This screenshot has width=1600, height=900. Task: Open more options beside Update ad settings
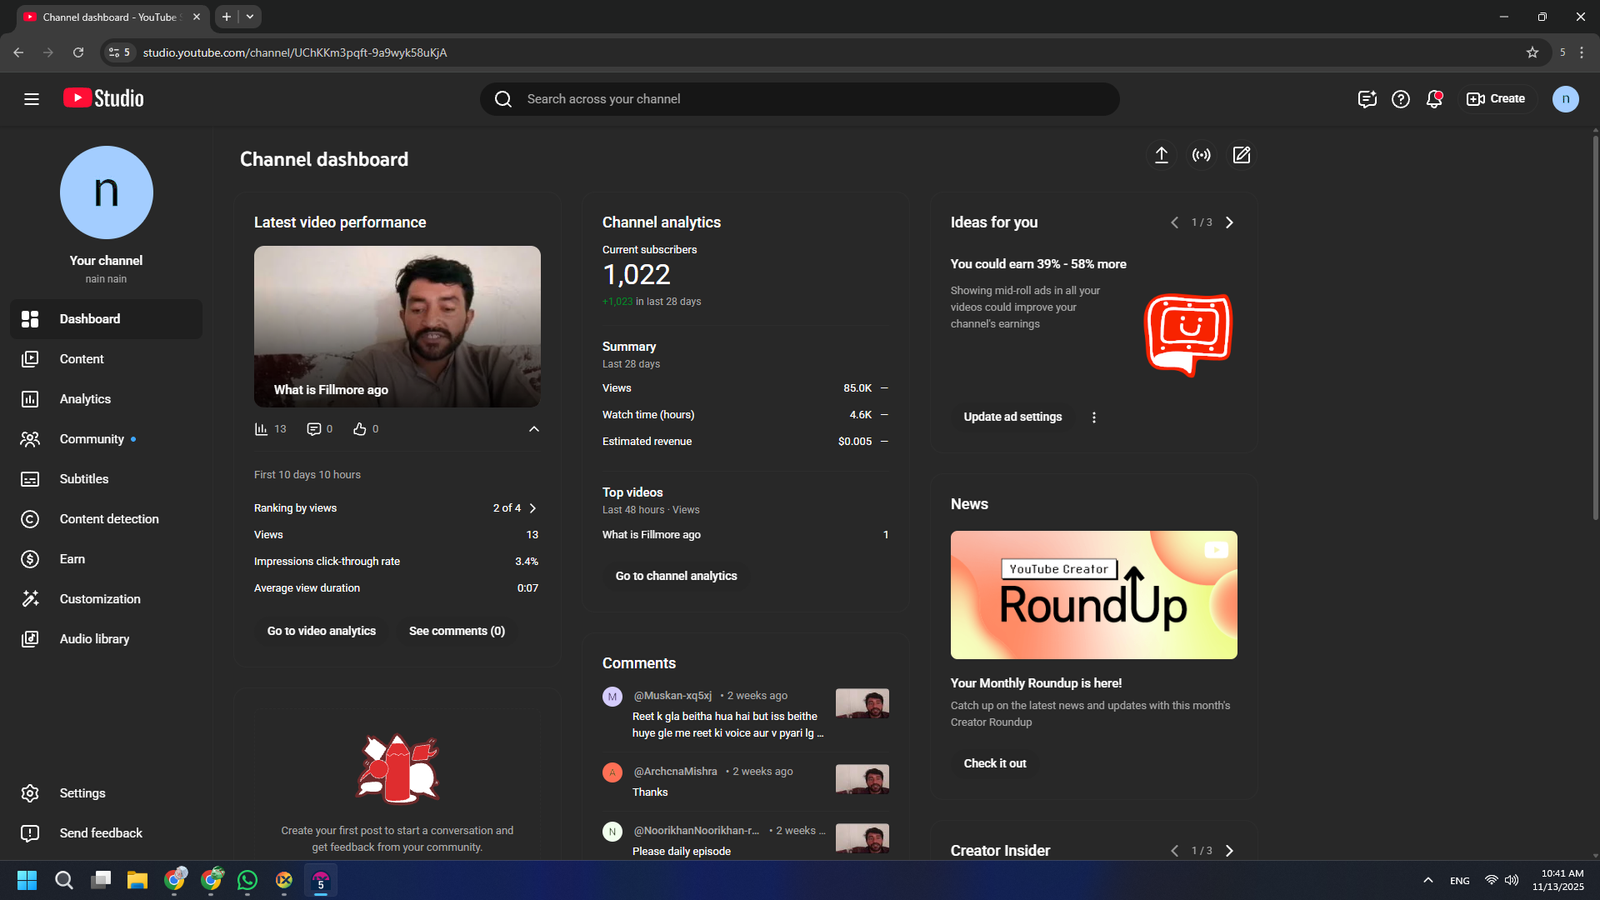[x=1094, y=418]
